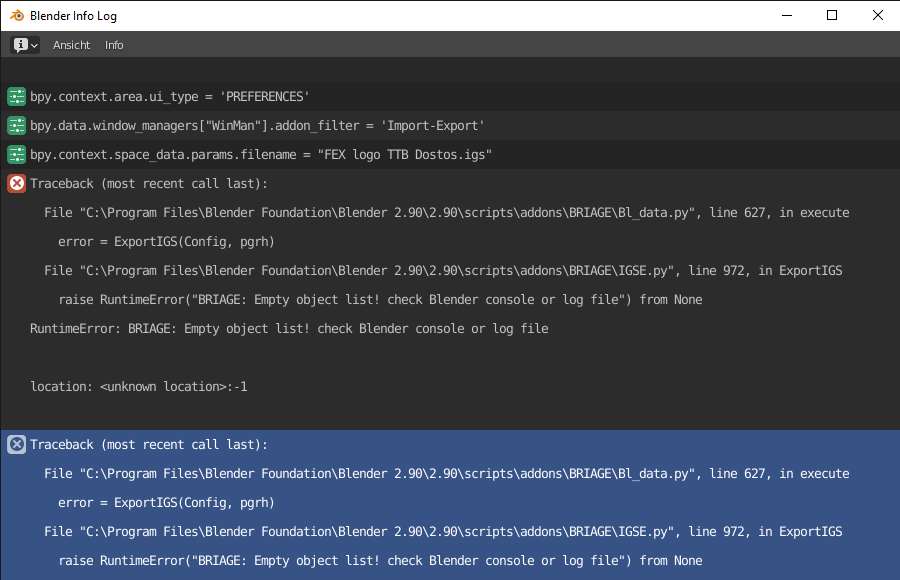Screen dimensions: 900x580
Task: Click the property icon beside the addon_filter line
Action: tap(16, 126)
